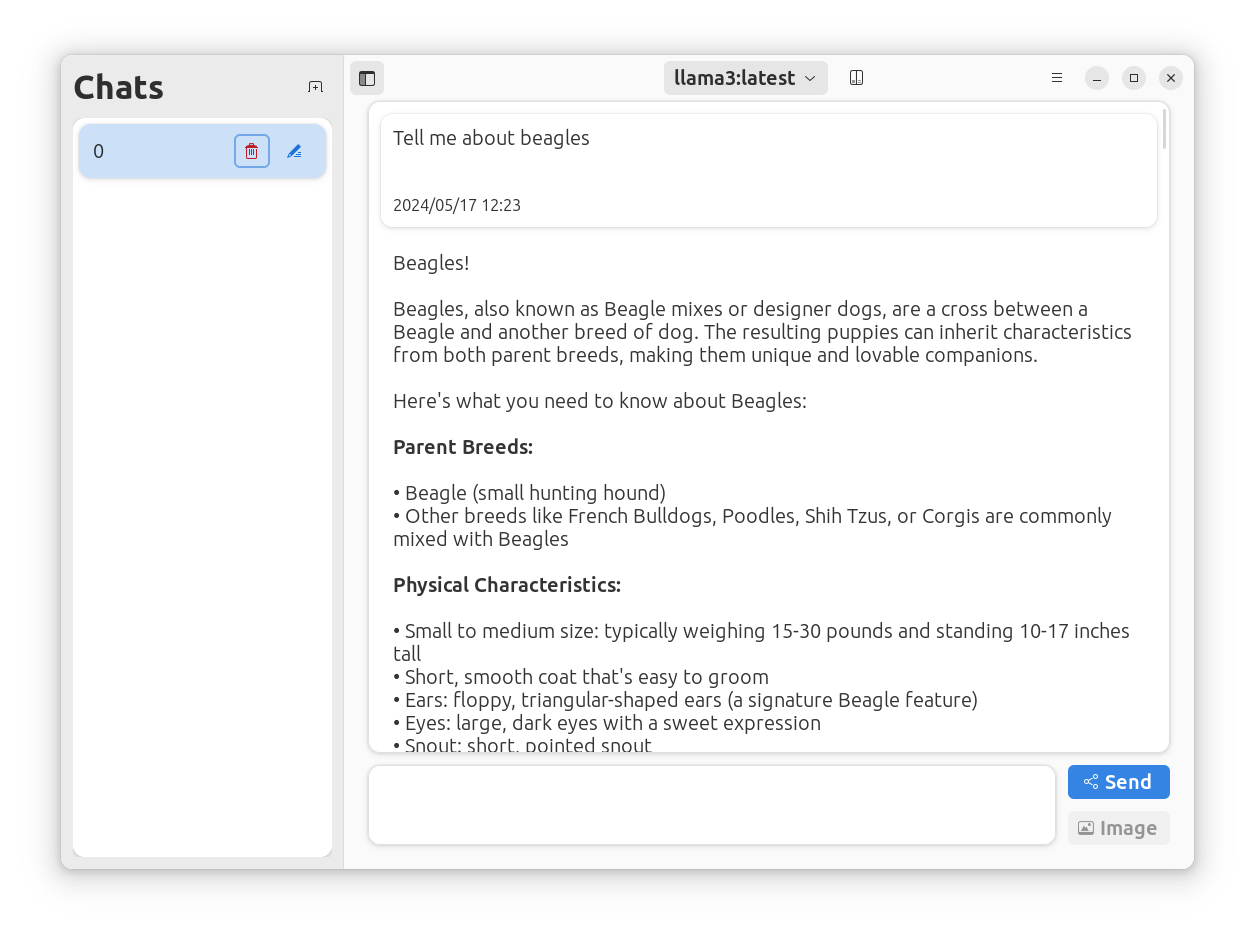Open the llama3:latest model dropdown
The height and width of the screenshot is (936, 1255).
pyautogui.click(x=735, y=78)
